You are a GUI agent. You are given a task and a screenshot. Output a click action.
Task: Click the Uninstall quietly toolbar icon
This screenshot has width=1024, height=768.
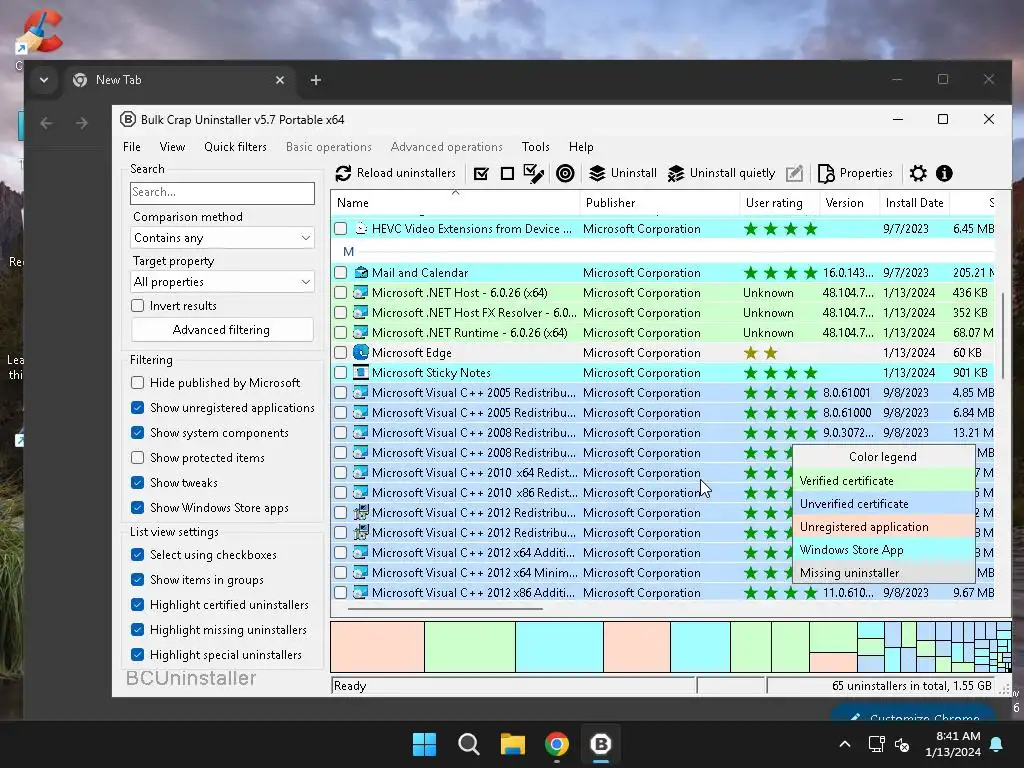tap(676, 173)
